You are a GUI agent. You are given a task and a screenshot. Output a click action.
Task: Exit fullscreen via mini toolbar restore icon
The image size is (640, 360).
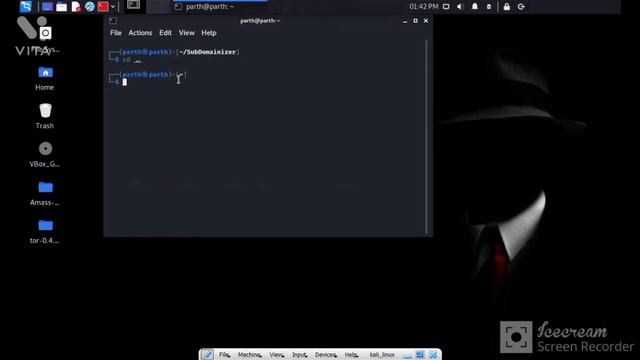[420, 355]
